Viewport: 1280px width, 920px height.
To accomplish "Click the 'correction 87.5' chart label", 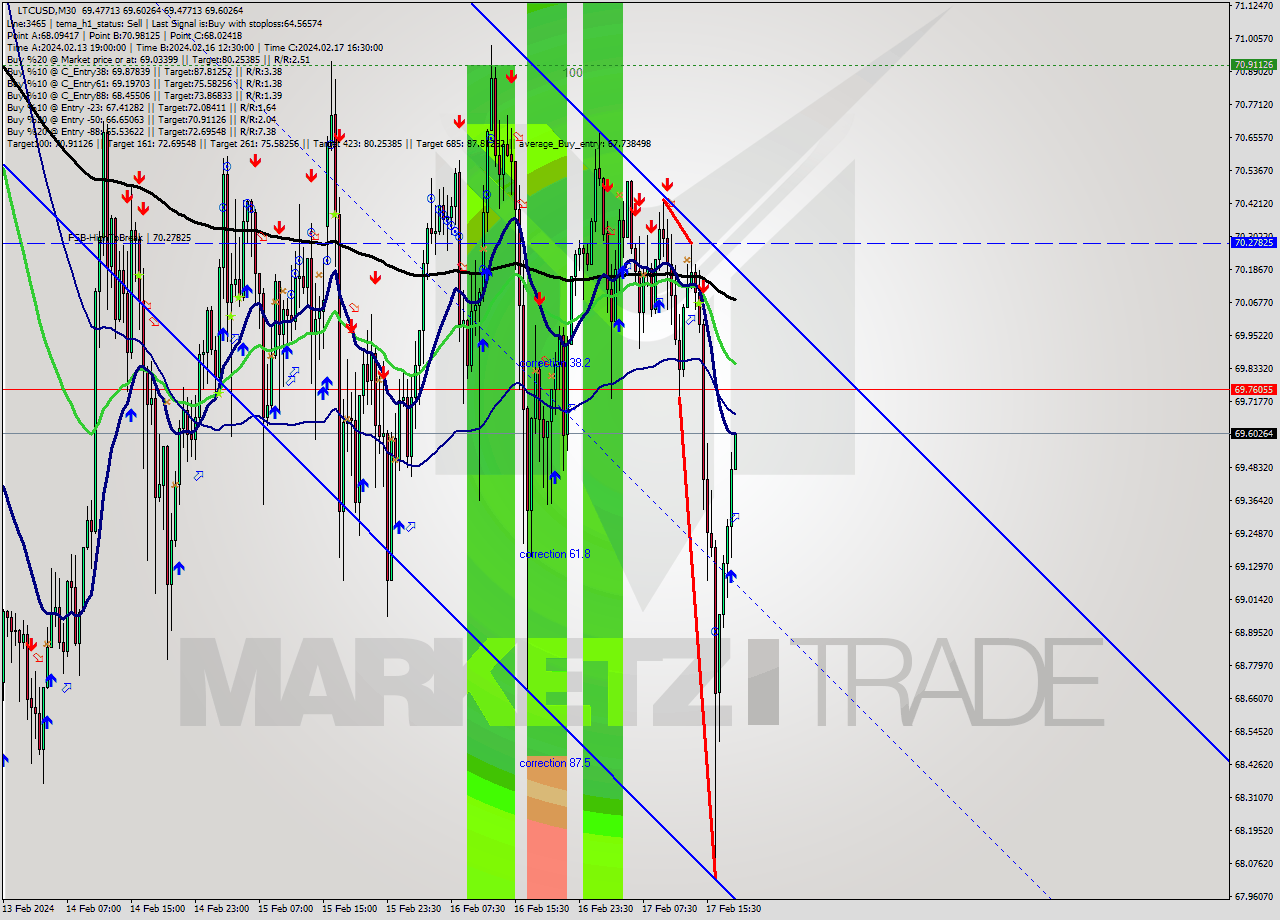I will click(x=555, y=763).
